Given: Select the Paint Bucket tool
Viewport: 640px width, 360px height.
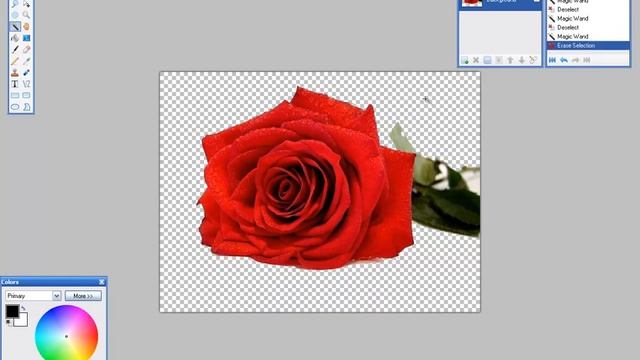Looking at the screenshot, I should click(15, 38).
